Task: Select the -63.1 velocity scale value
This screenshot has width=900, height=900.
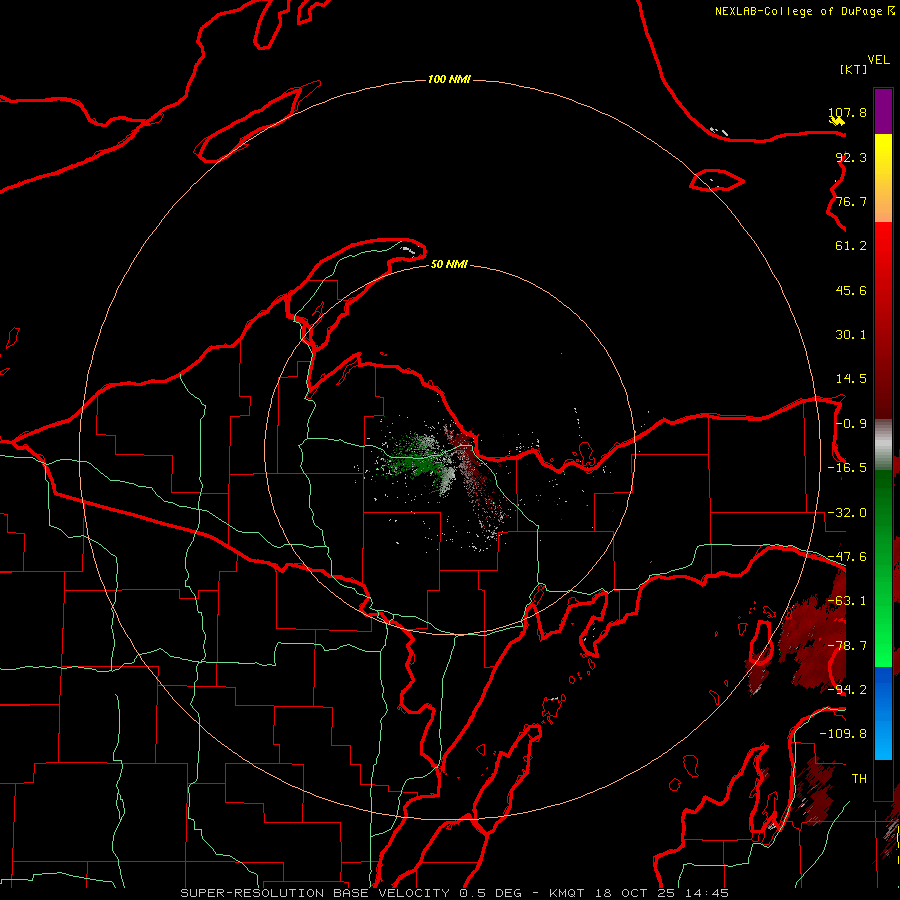Action: [x=847, y=601]
